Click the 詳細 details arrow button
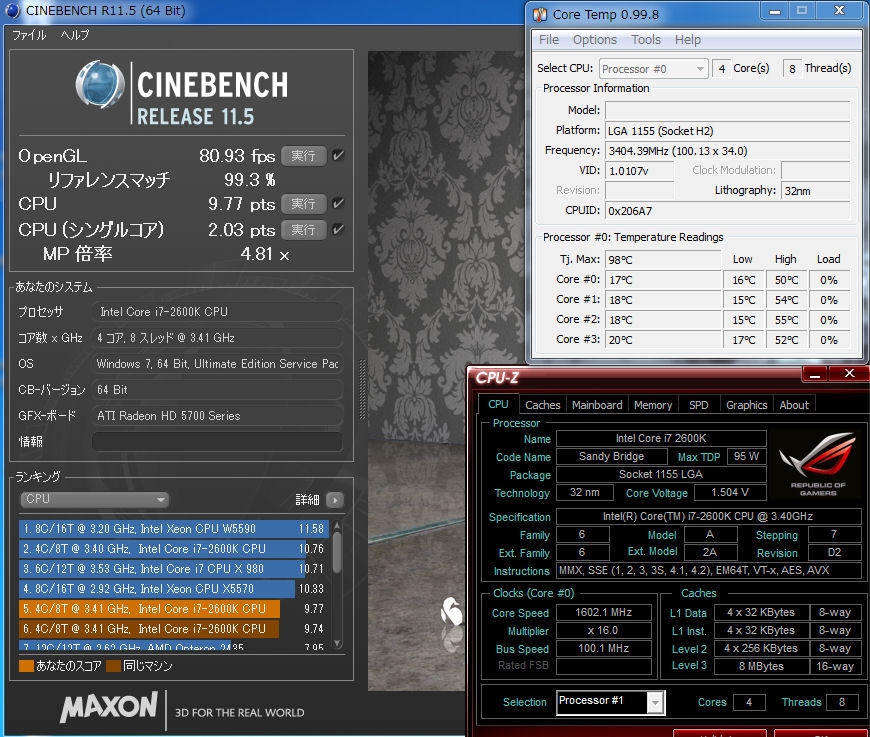This screenshot has height=737, width=870. 335,500
